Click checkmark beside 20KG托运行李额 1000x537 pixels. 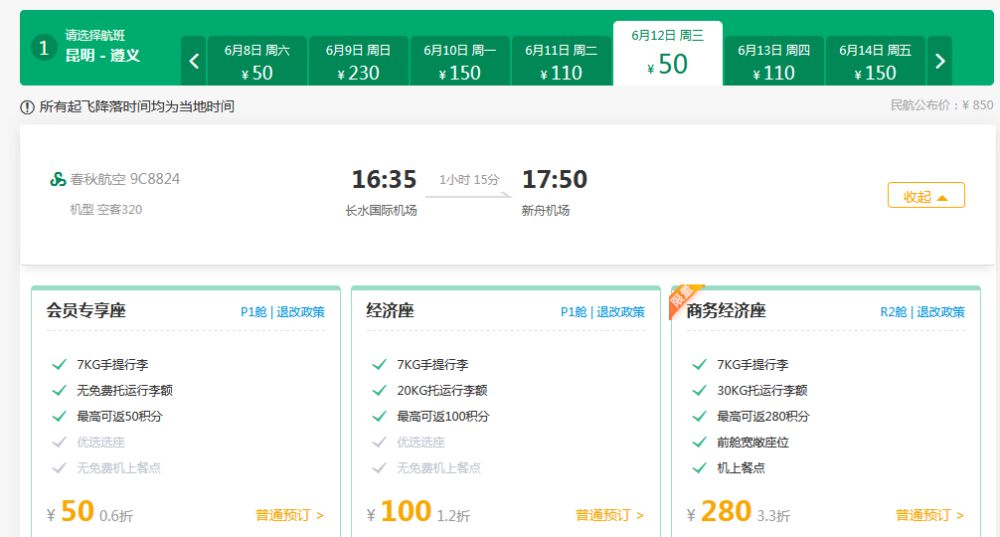[379, 390]
